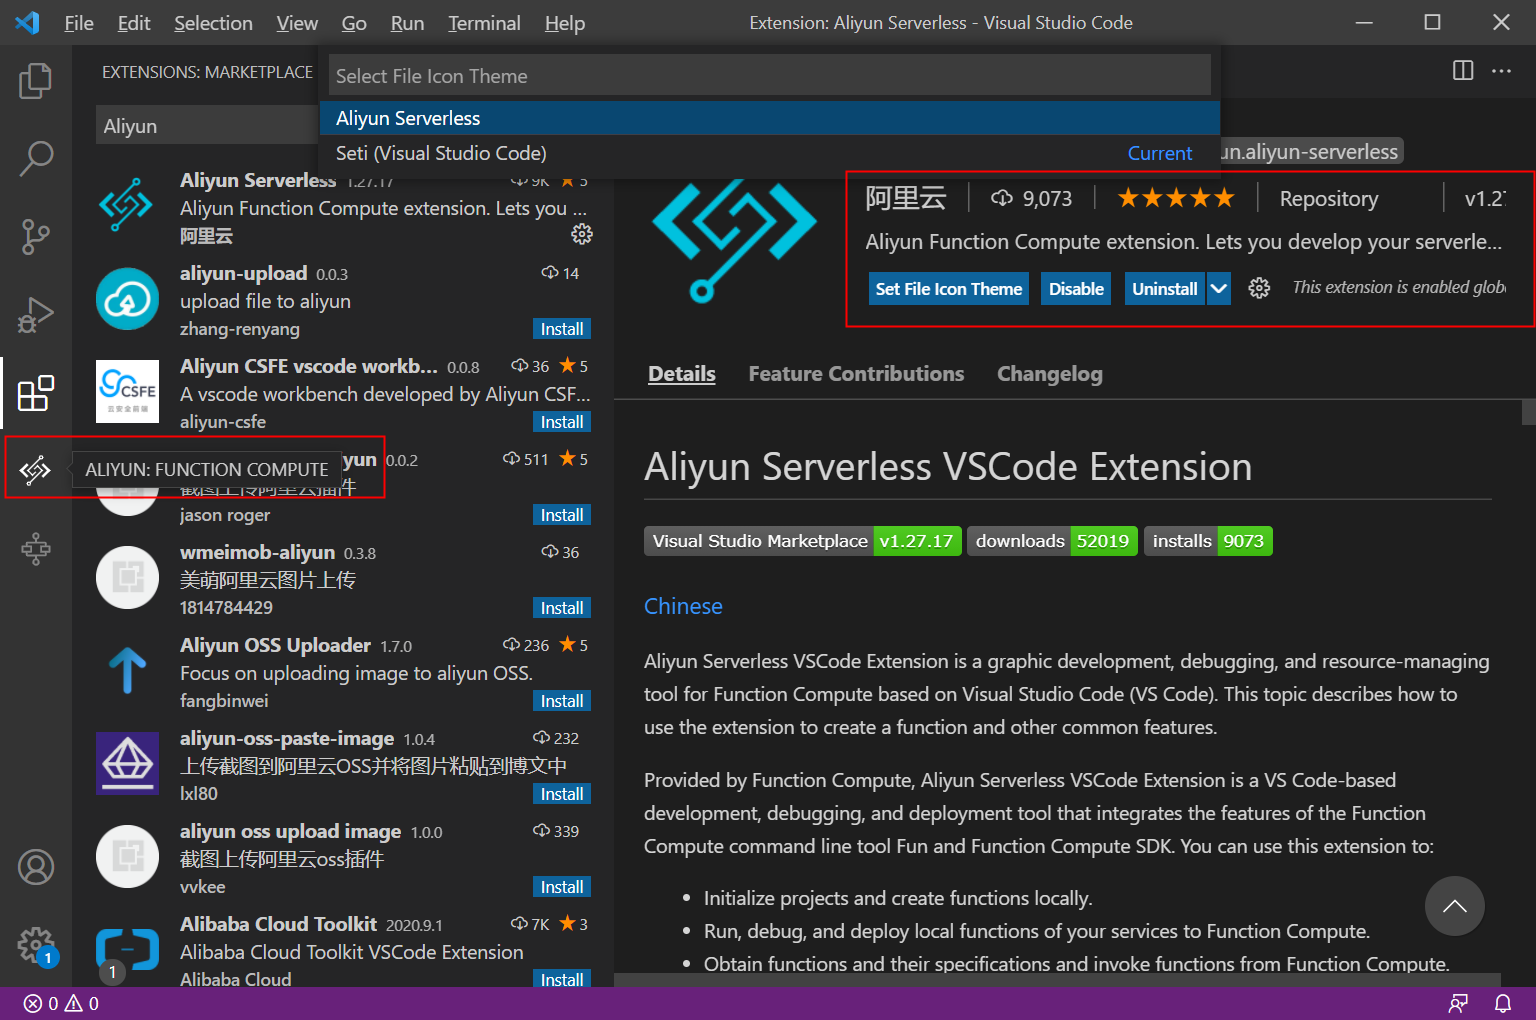Viewport: 1536px width, 1020px height.
Task: Select Aliyun Serverless file icon theme
Action: (770, 118)
